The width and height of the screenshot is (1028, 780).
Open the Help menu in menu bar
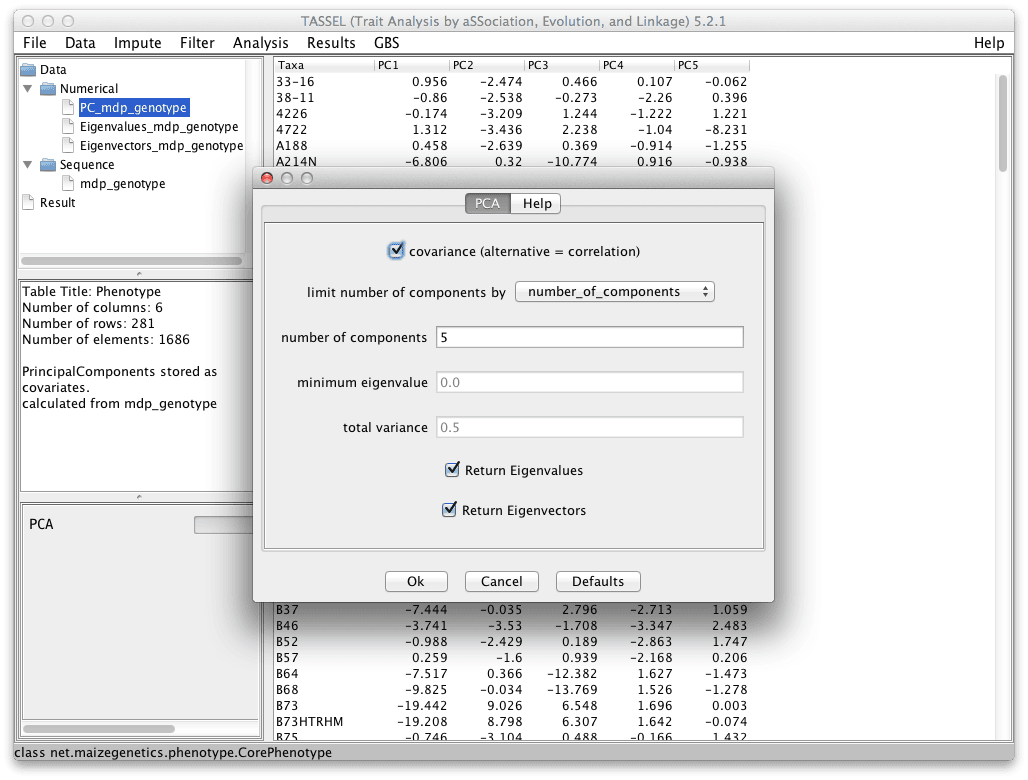tap(989, 43)
